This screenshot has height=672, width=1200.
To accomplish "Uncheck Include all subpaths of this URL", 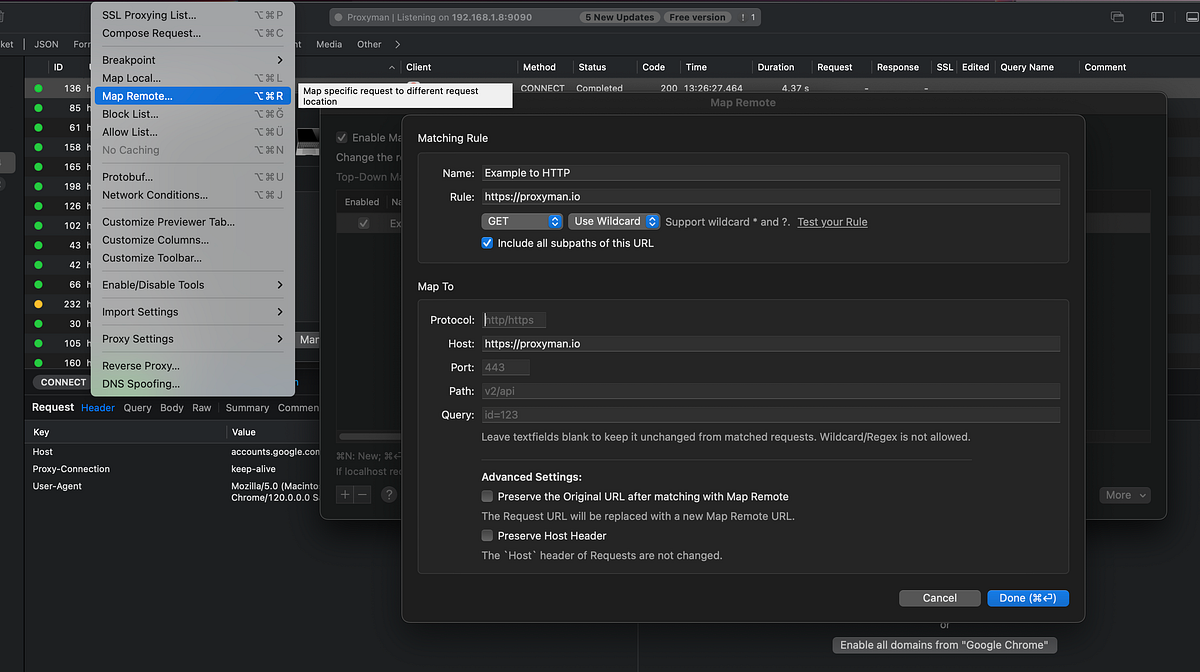I will tap(488, 242).
